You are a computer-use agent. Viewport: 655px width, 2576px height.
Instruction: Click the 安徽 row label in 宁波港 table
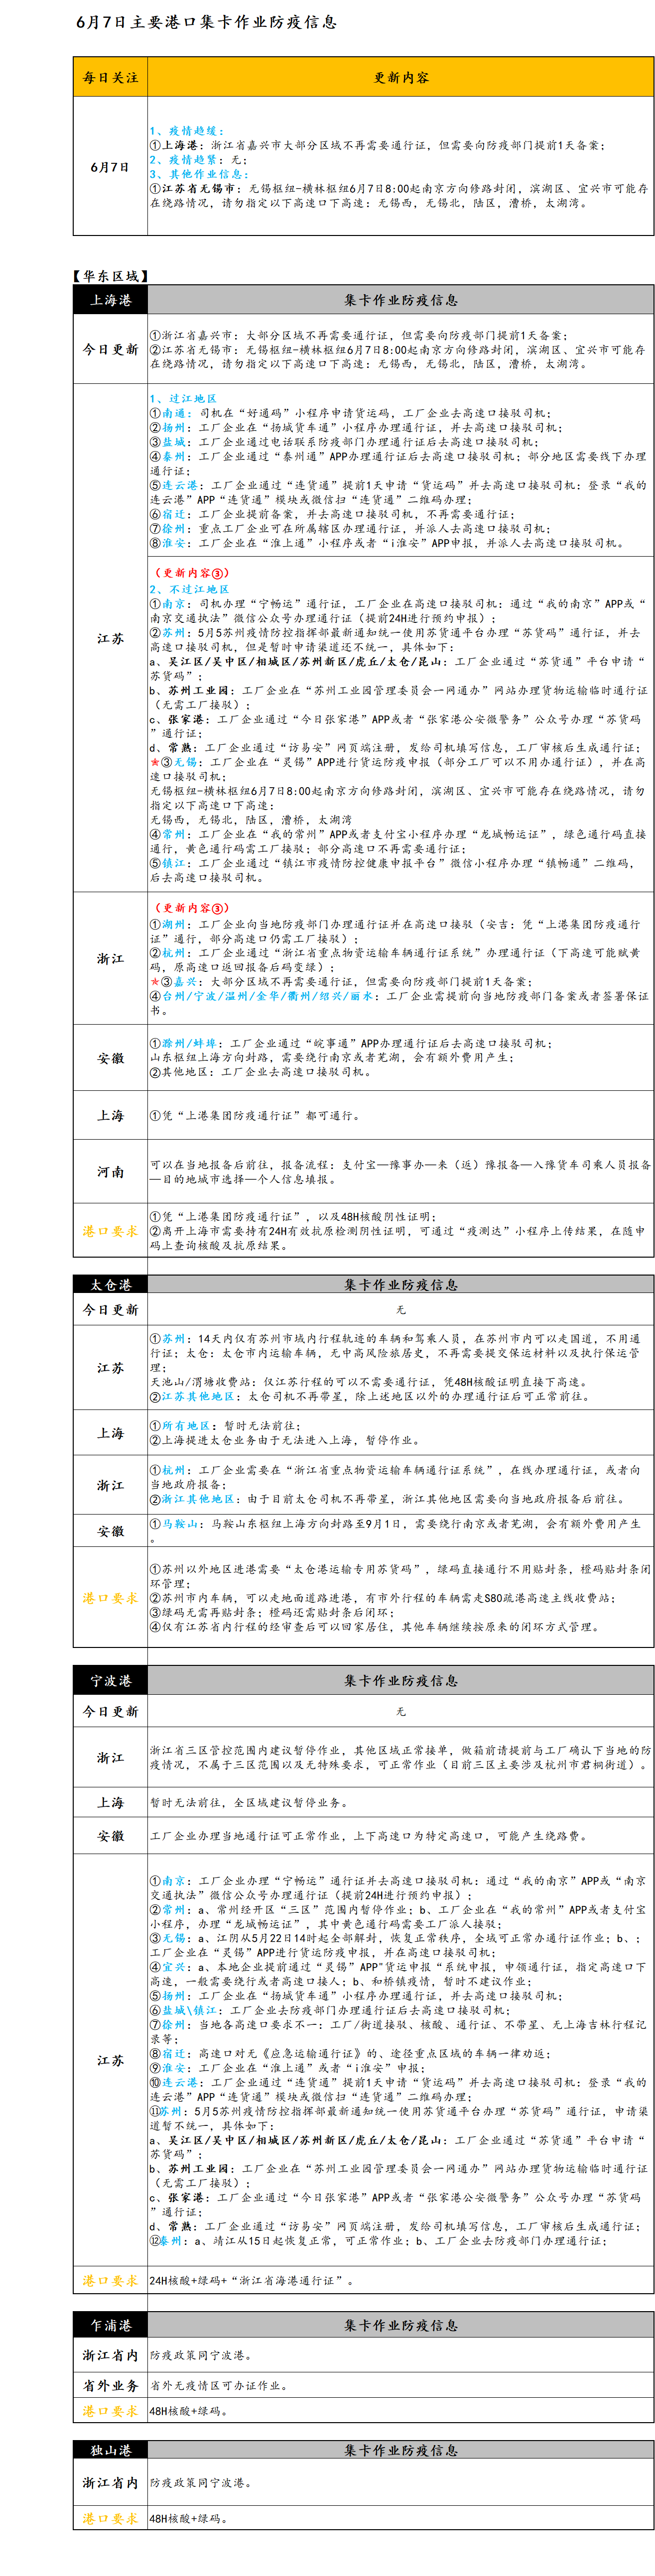point(110,1836)
